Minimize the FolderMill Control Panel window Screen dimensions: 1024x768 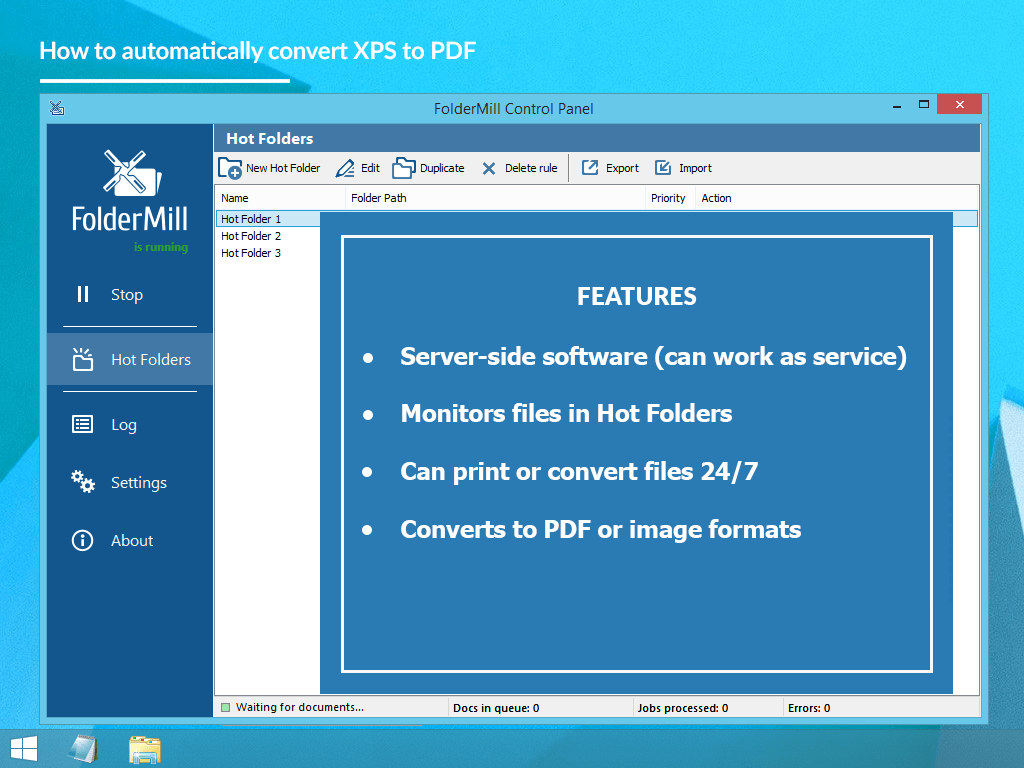point(897,105)
